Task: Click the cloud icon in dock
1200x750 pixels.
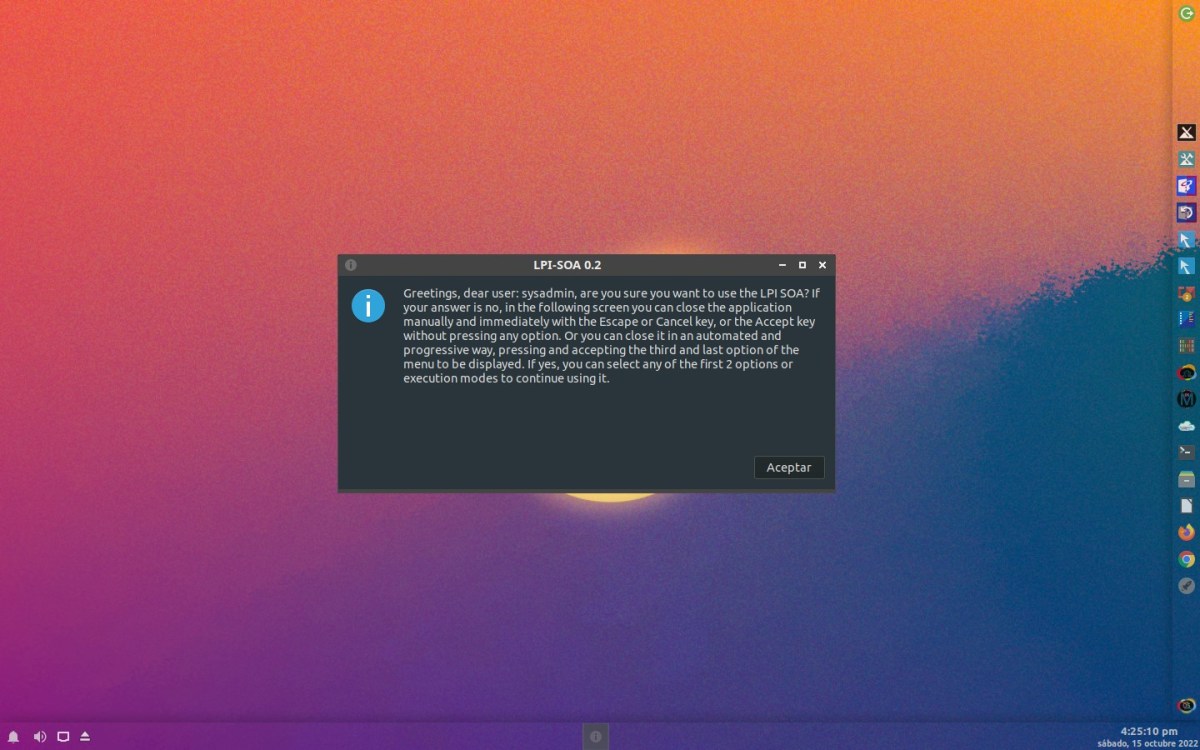Action: point(1186,425)
